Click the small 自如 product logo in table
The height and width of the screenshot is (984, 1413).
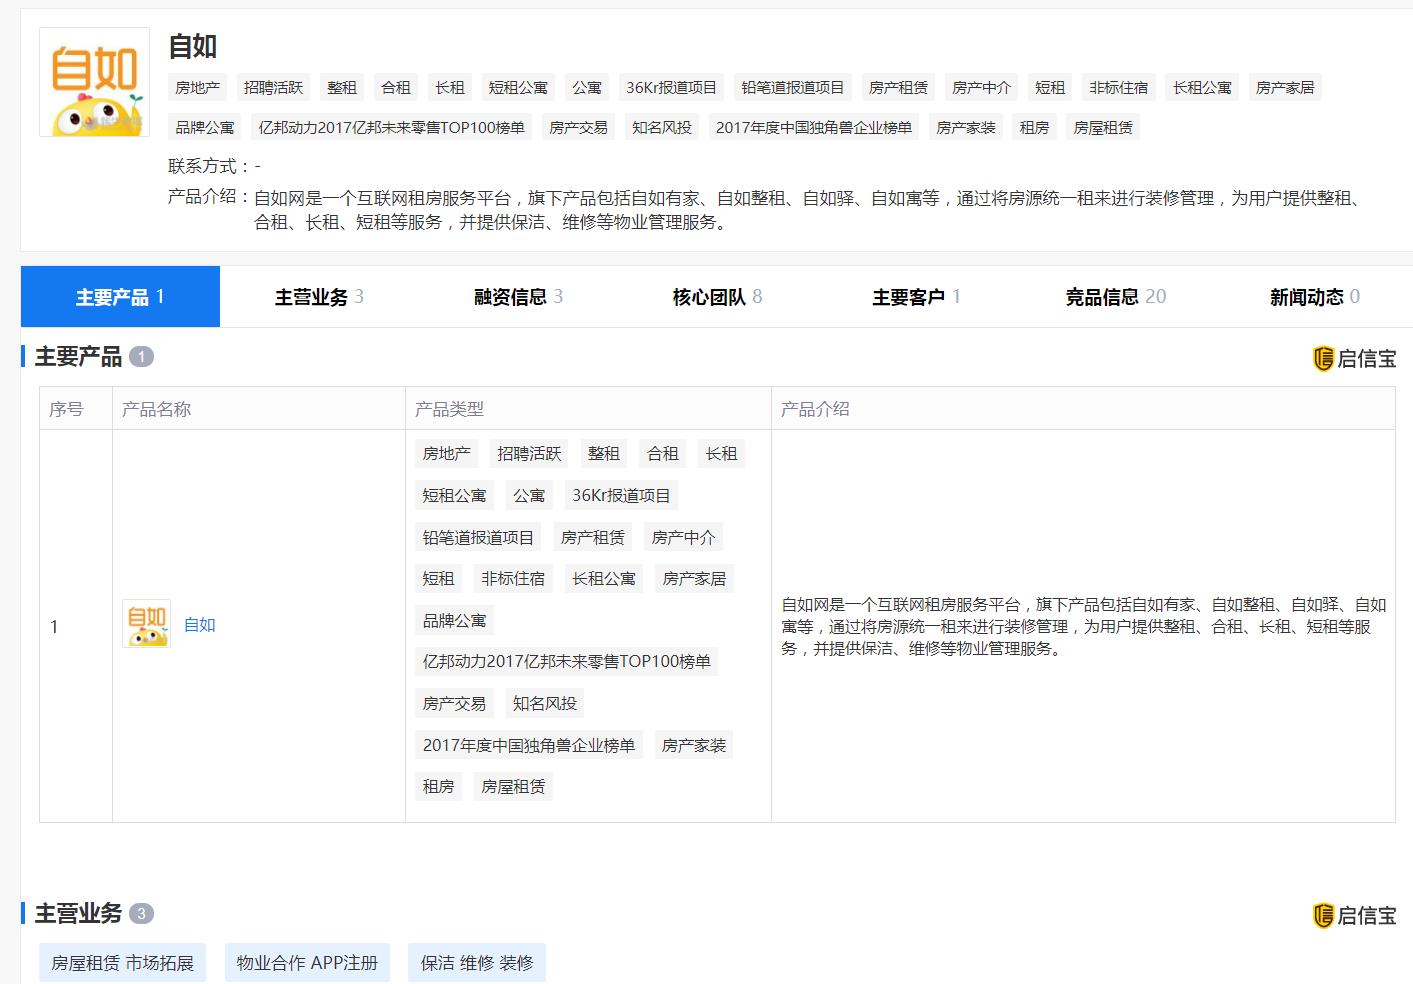[146, 624]
